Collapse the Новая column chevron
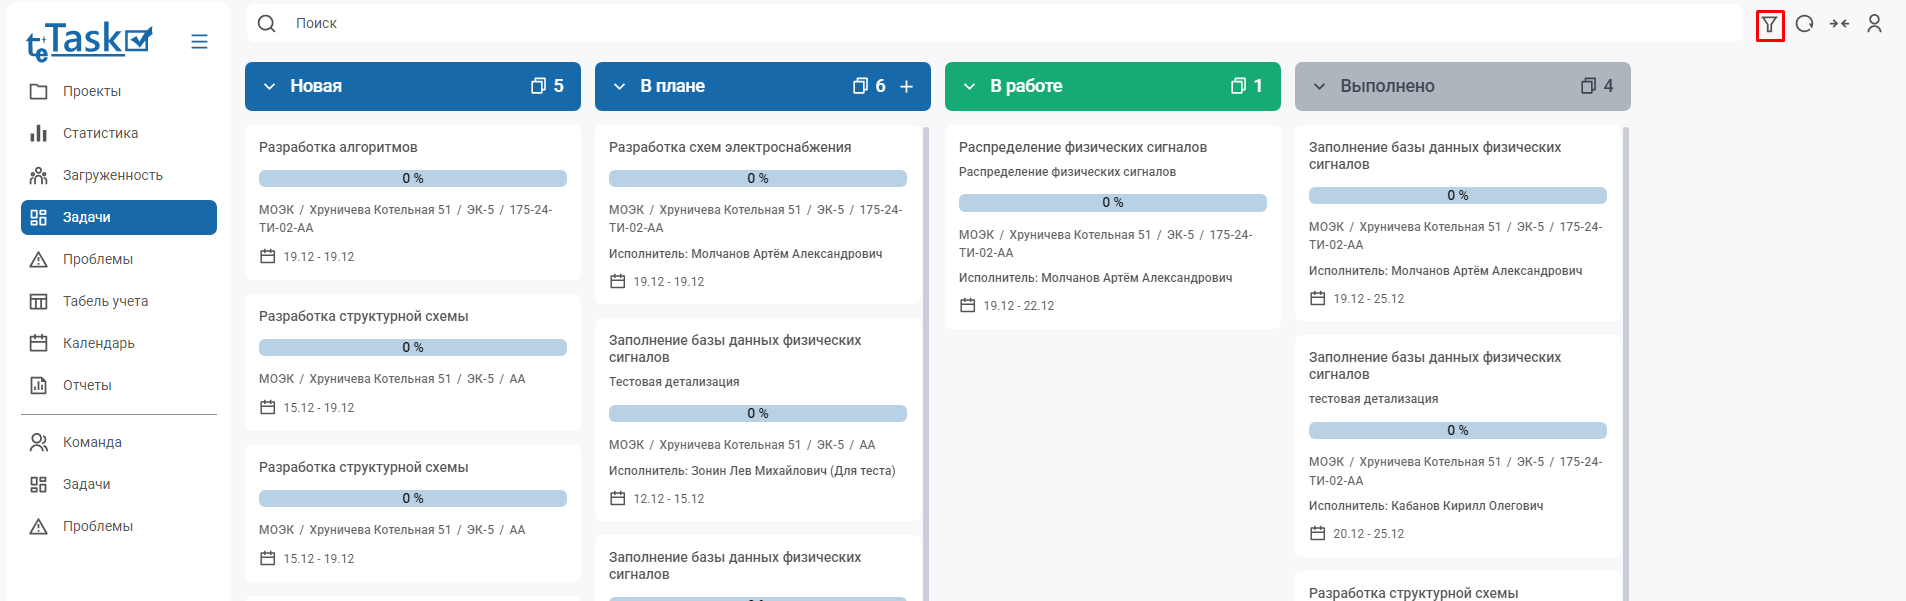The width and height of the screenshot is (1906, 601). pos(269,87)
